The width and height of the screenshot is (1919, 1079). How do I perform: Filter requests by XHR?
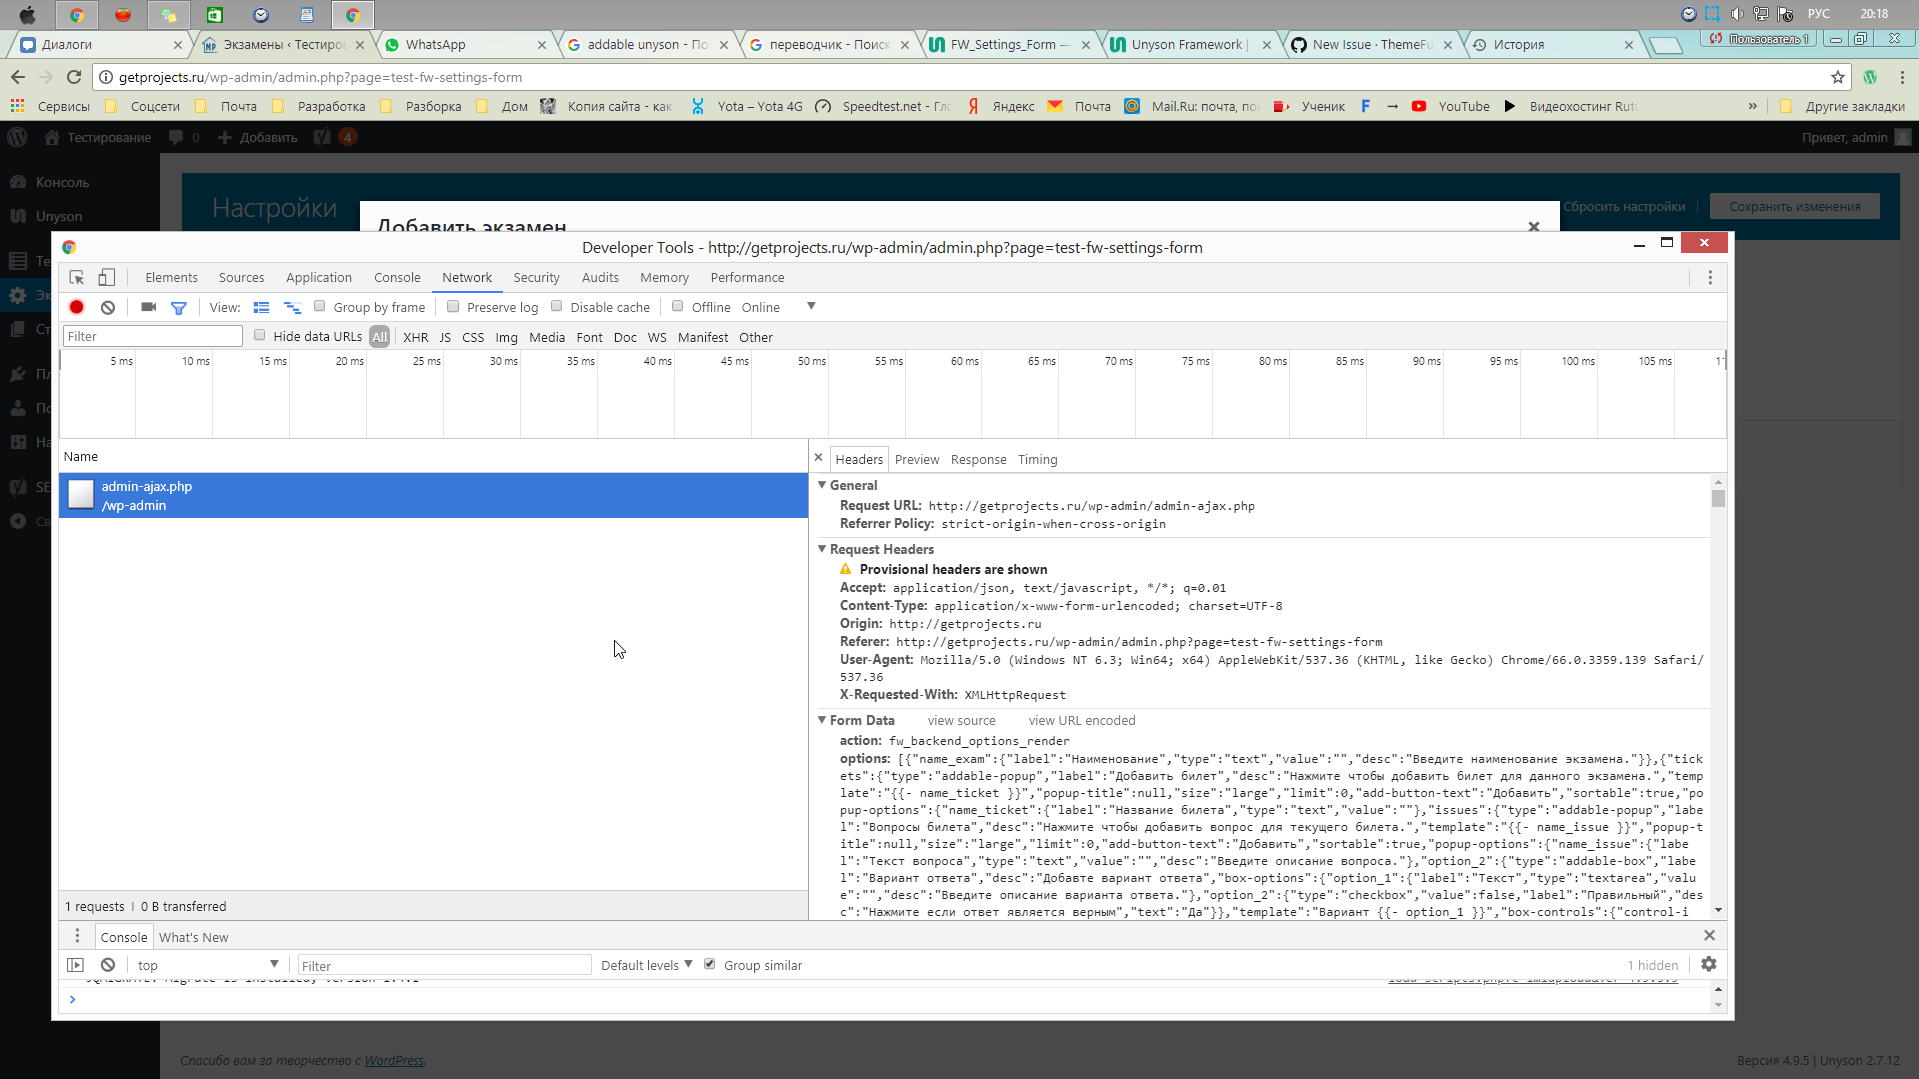[416, 337]
